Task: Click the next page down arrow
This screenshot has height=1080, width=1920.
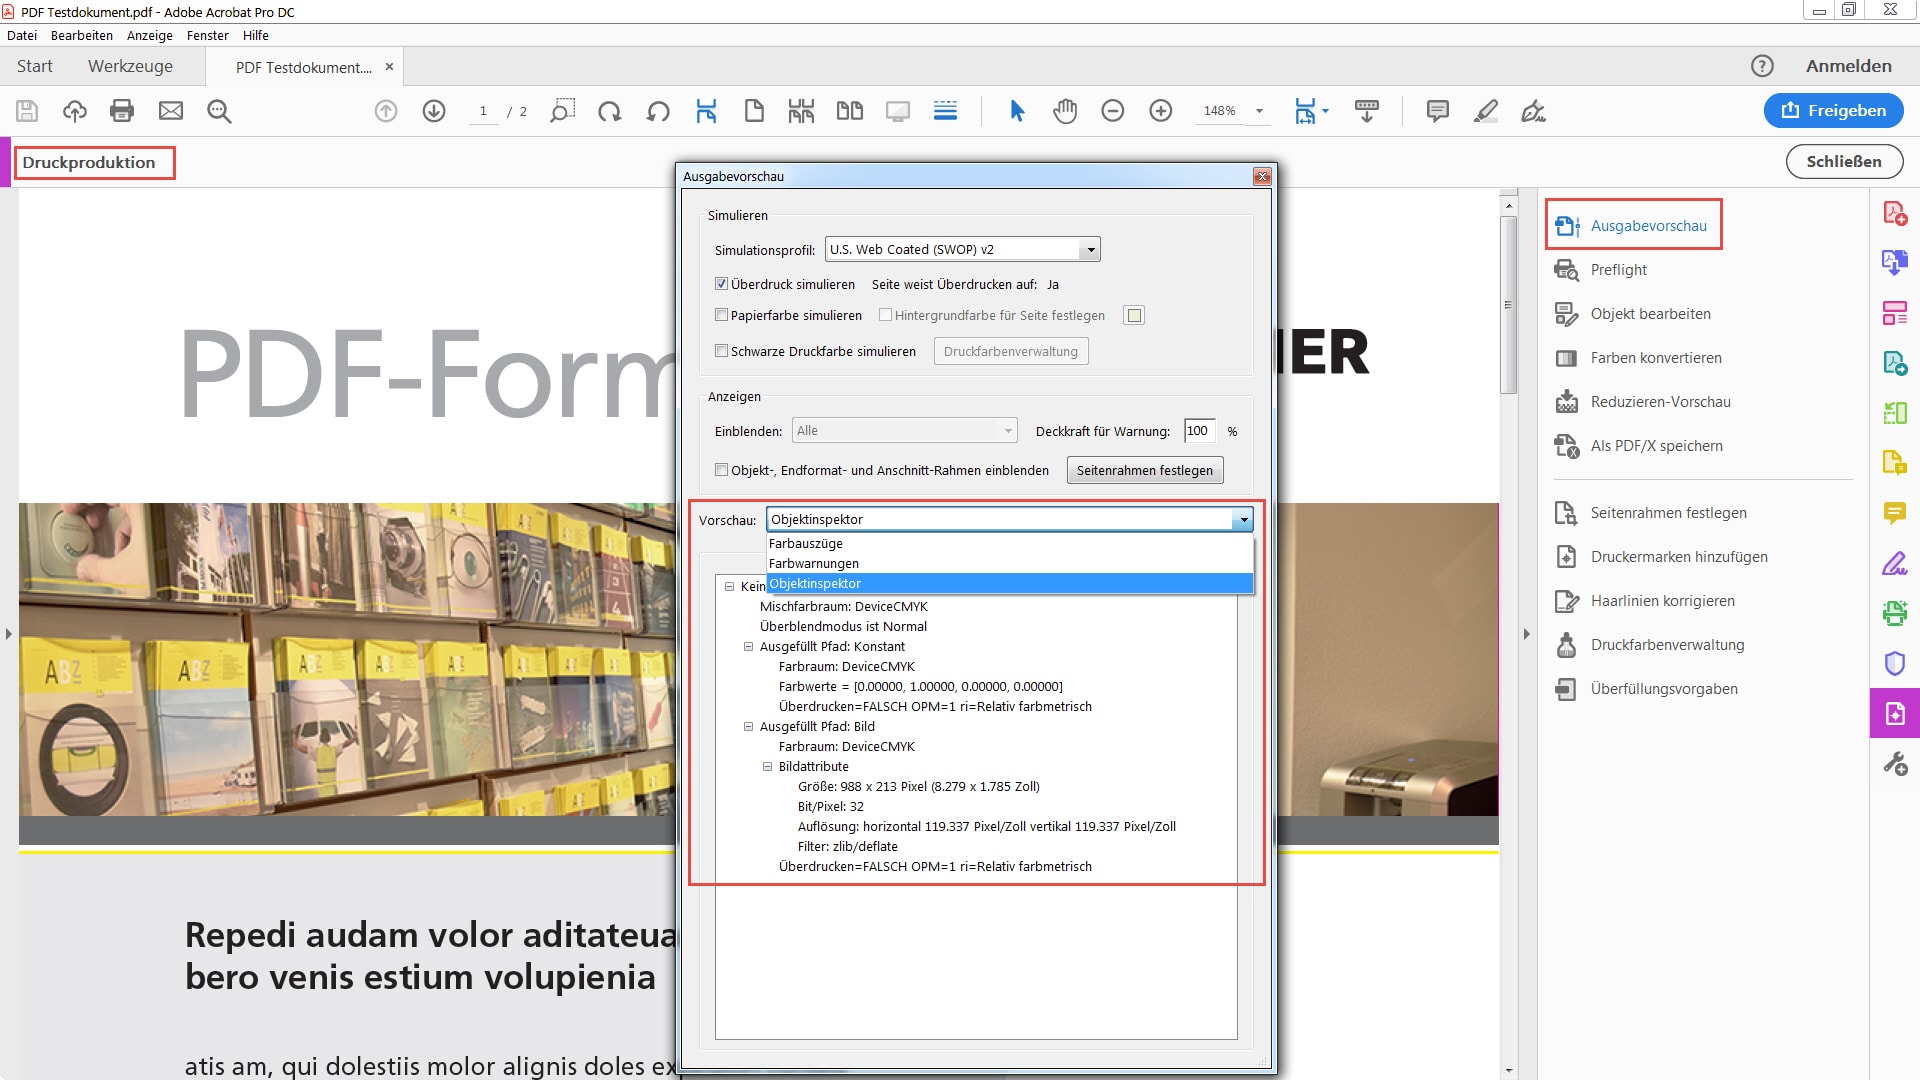Action: click(x=434, y=111)
